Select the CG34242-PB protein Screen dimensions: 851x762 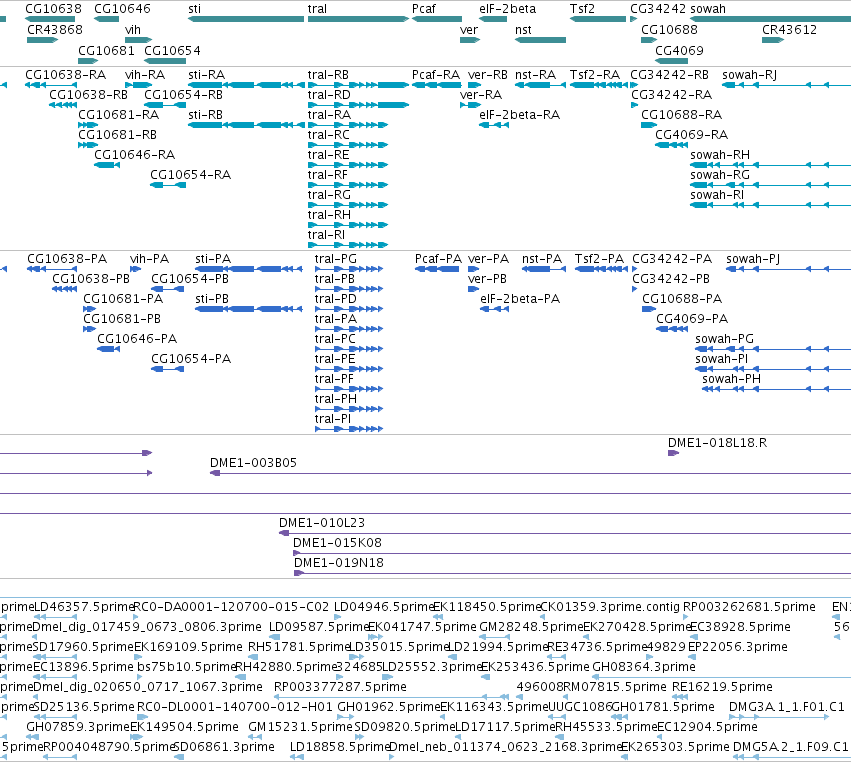coord(634,289)
